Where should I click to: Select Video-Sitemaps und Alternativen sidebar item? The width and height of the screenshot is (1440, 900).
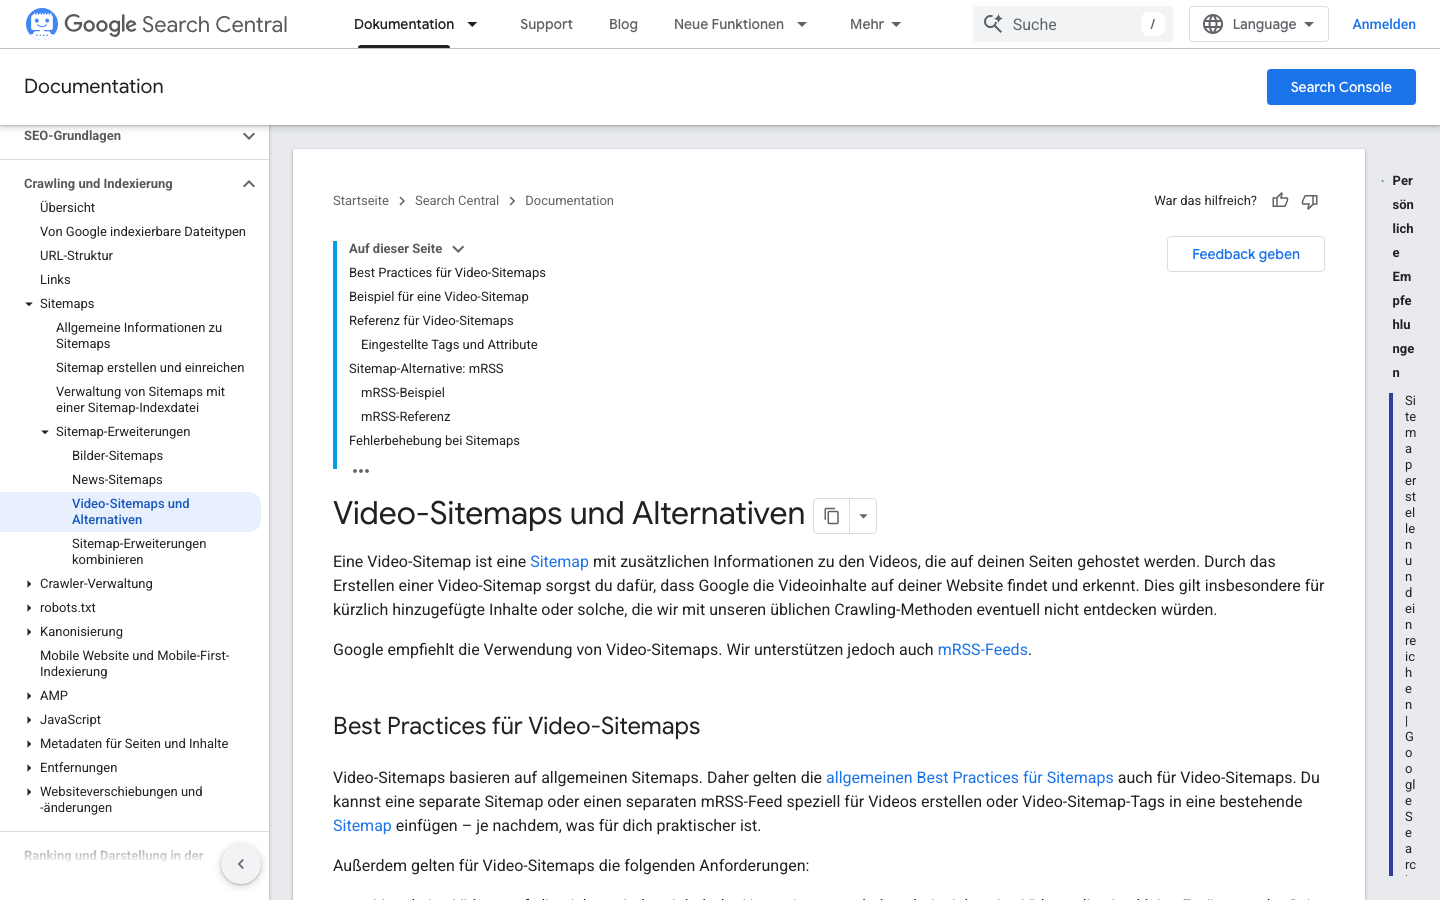pyautogui.click(x=130, y=512)
